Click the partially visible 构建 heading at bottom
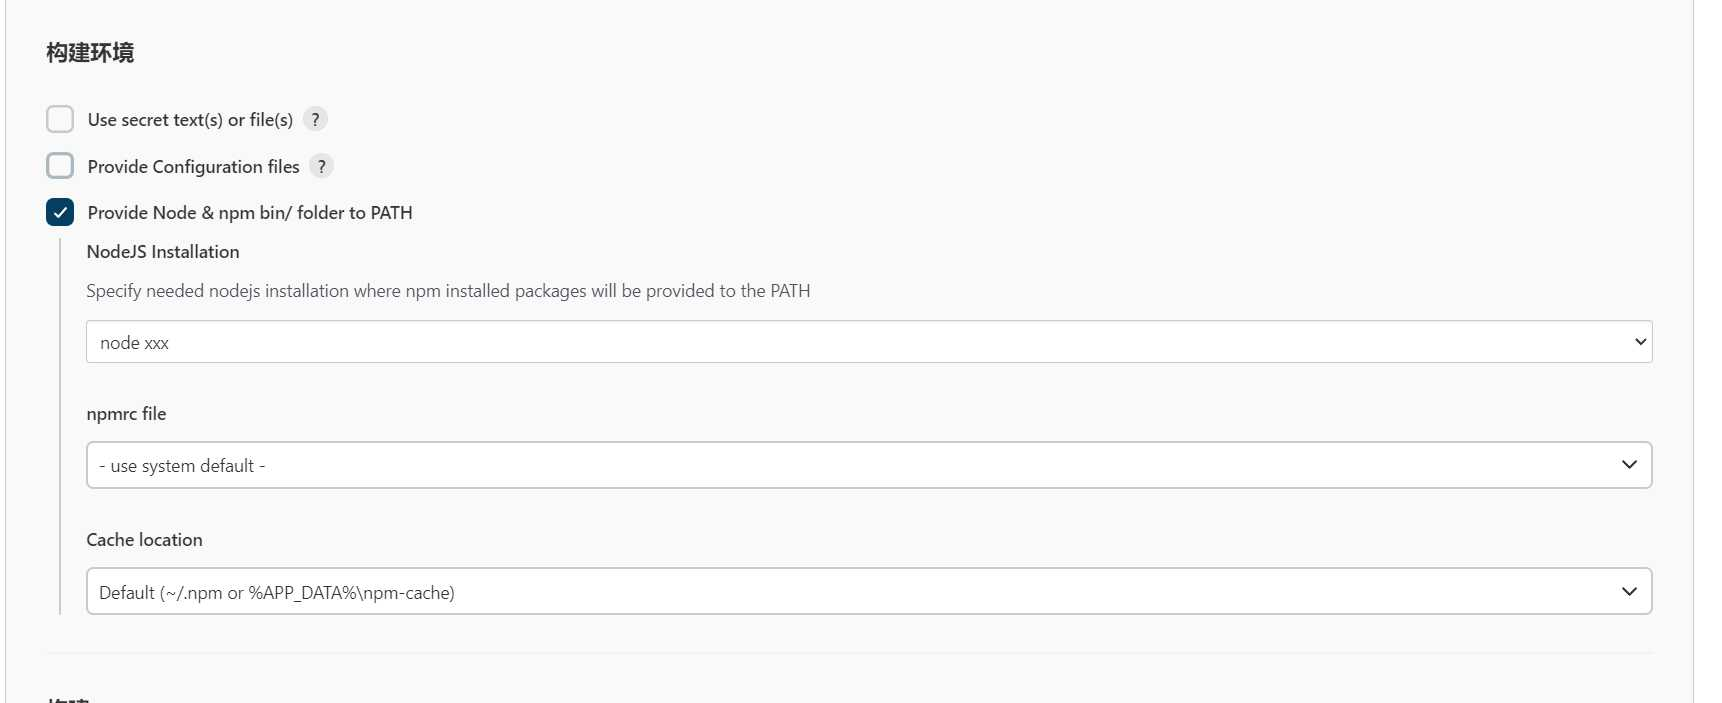The height and width of the screenshot is (703, 1722). 68,699
